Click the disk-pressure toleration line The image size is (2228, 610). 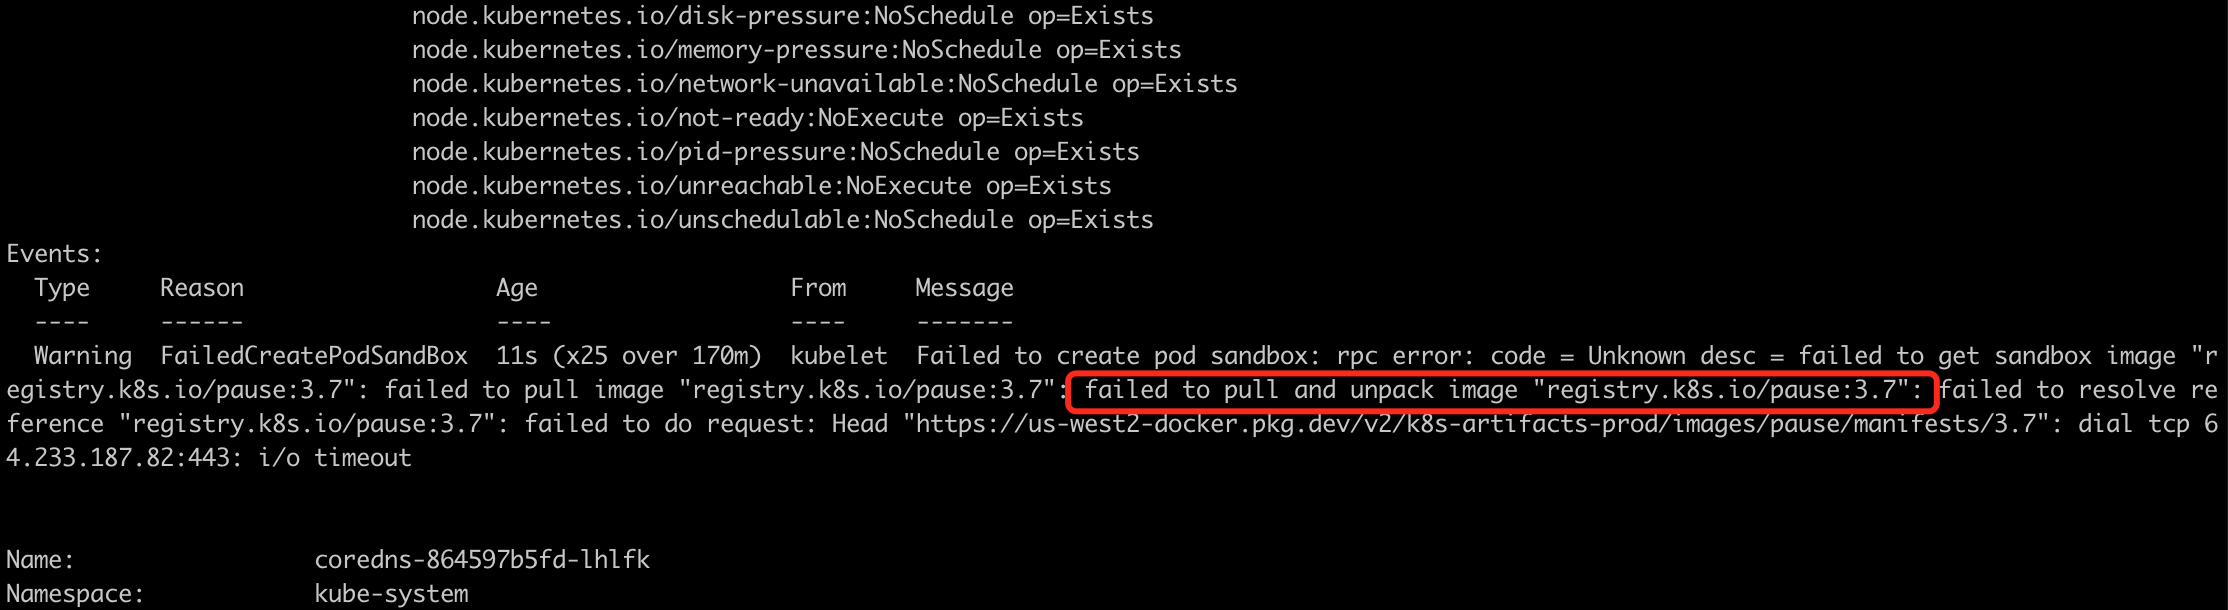(782, 16)
